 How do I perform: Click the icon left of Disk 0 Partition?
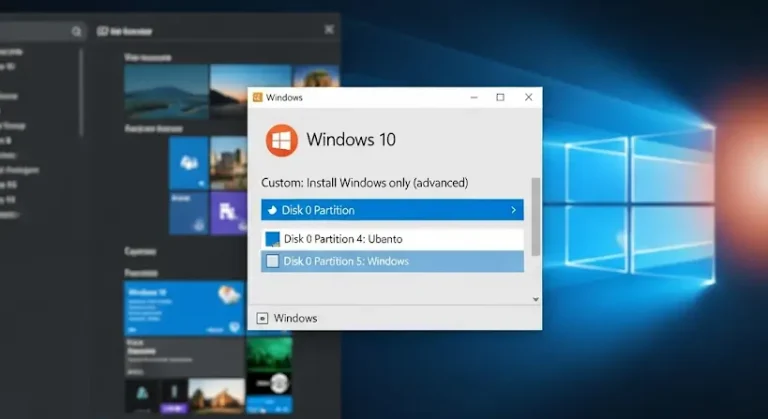pos(272,210)
